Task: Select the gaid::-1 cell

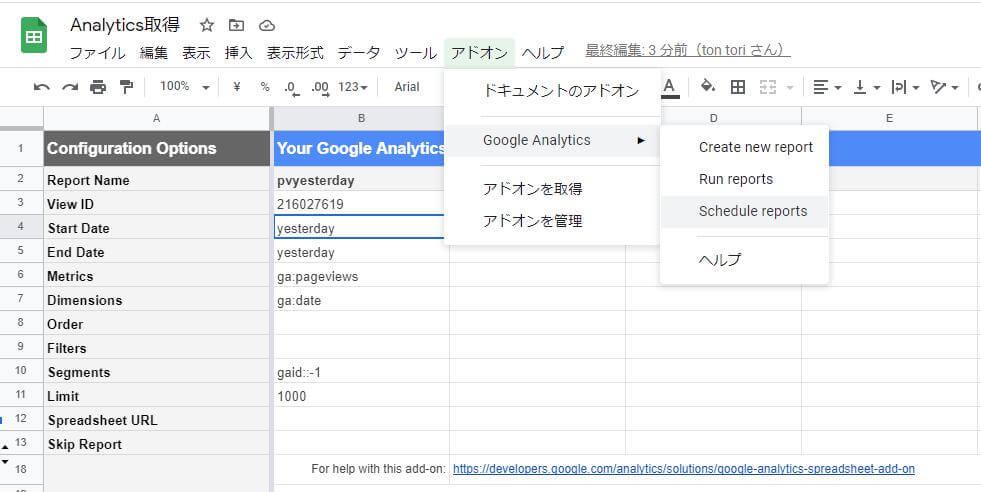Action: tap(361, 372)
